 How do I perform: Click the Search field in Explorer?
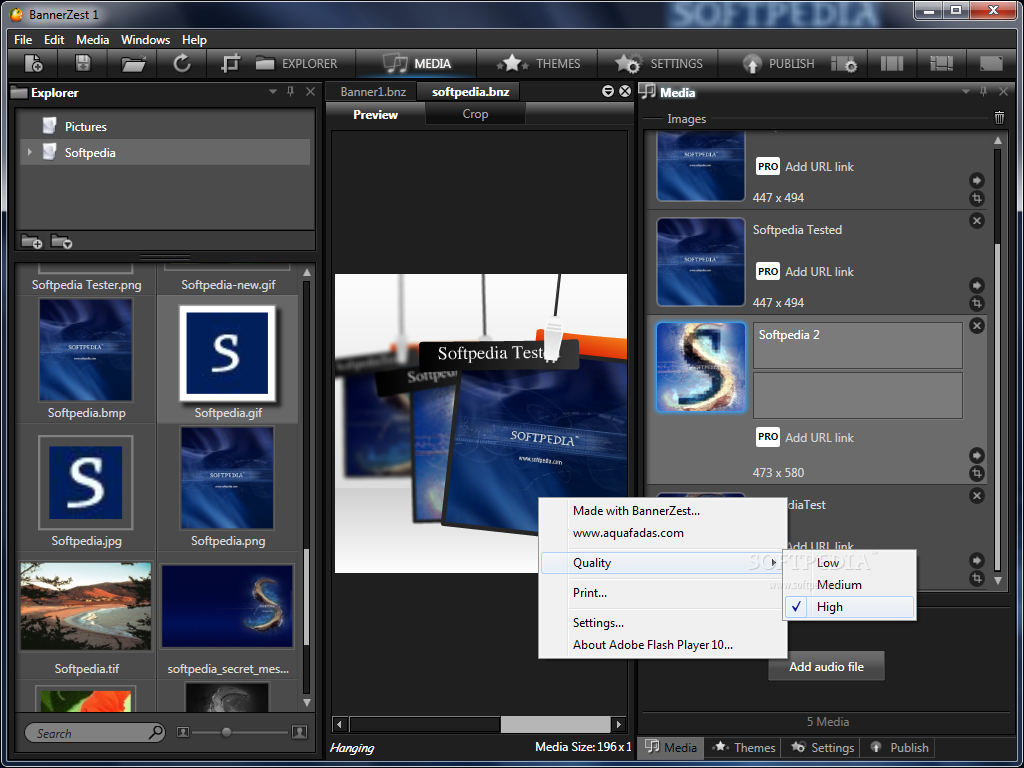[94, 733]
